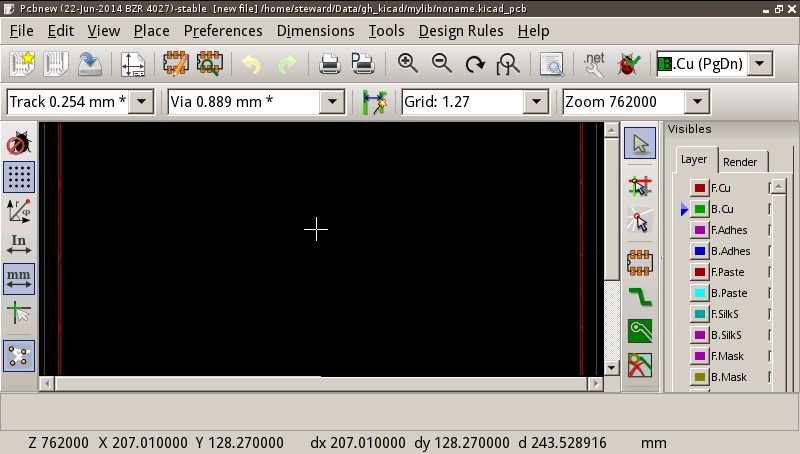This screenshot has height=454, width=800.
Task: Click the Open existing board icon
Action: click(x=56, y=64)
